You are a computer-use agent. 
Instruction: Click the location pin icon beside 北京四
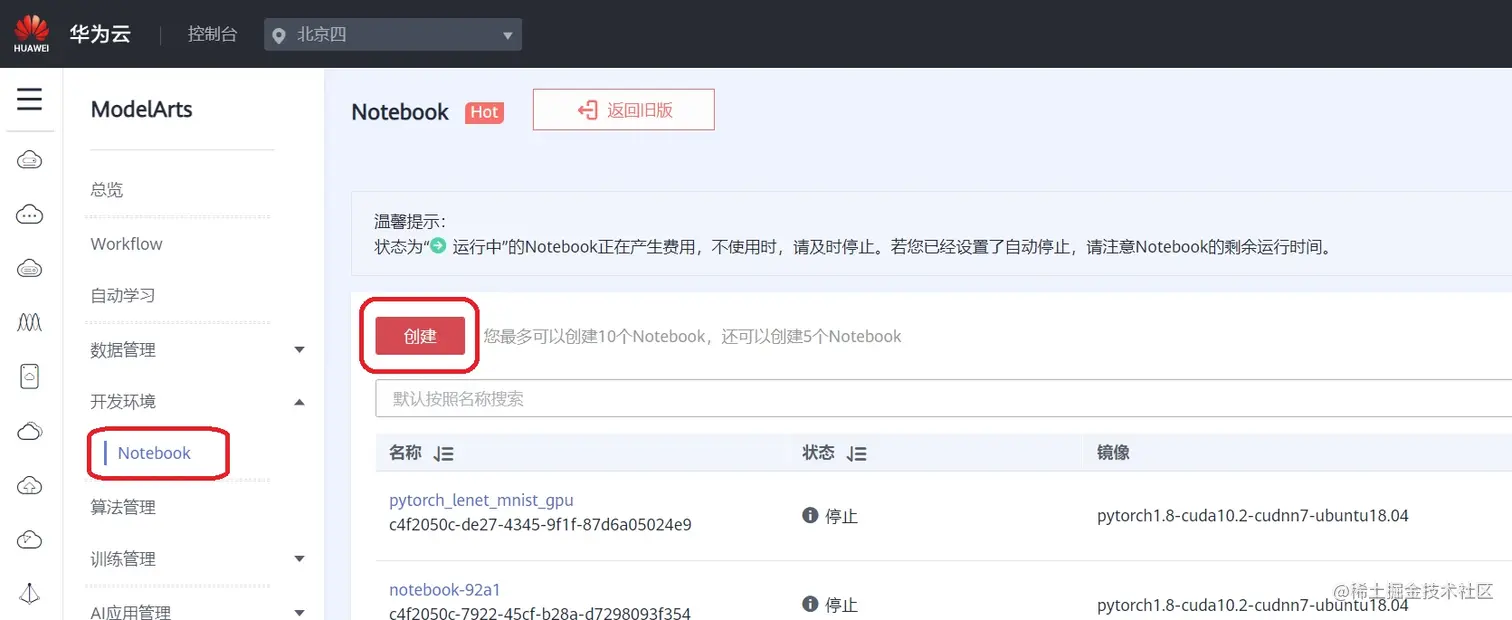280,35
